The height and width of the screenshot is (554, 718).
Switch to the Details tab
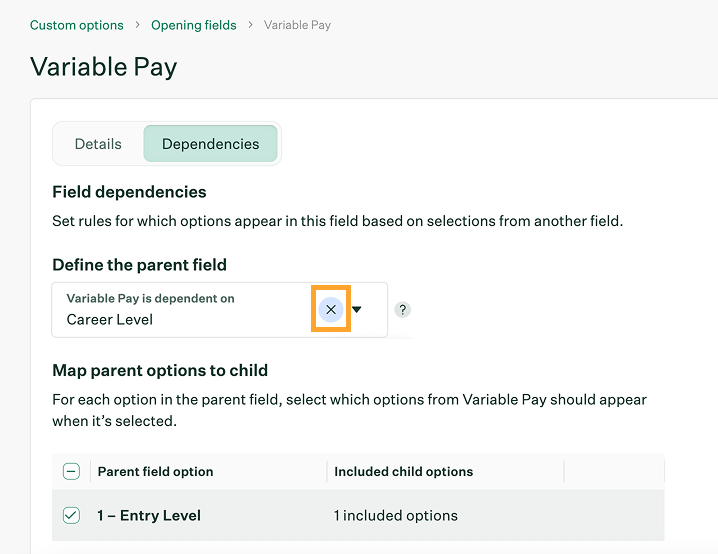point(98,144)
